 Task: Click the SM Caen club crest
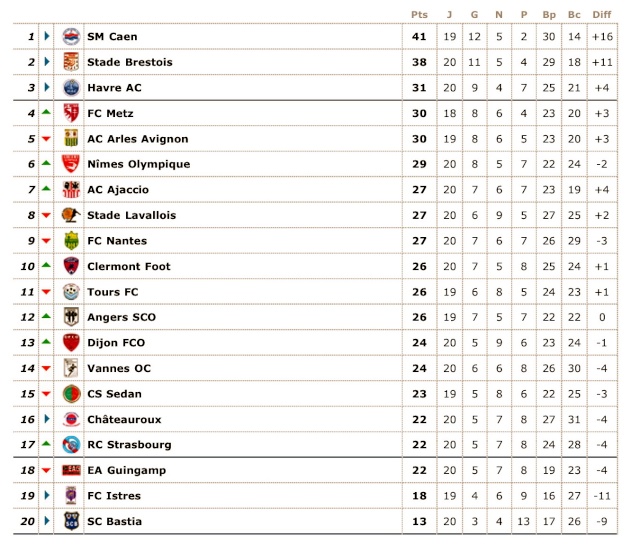tap(71, 36)
